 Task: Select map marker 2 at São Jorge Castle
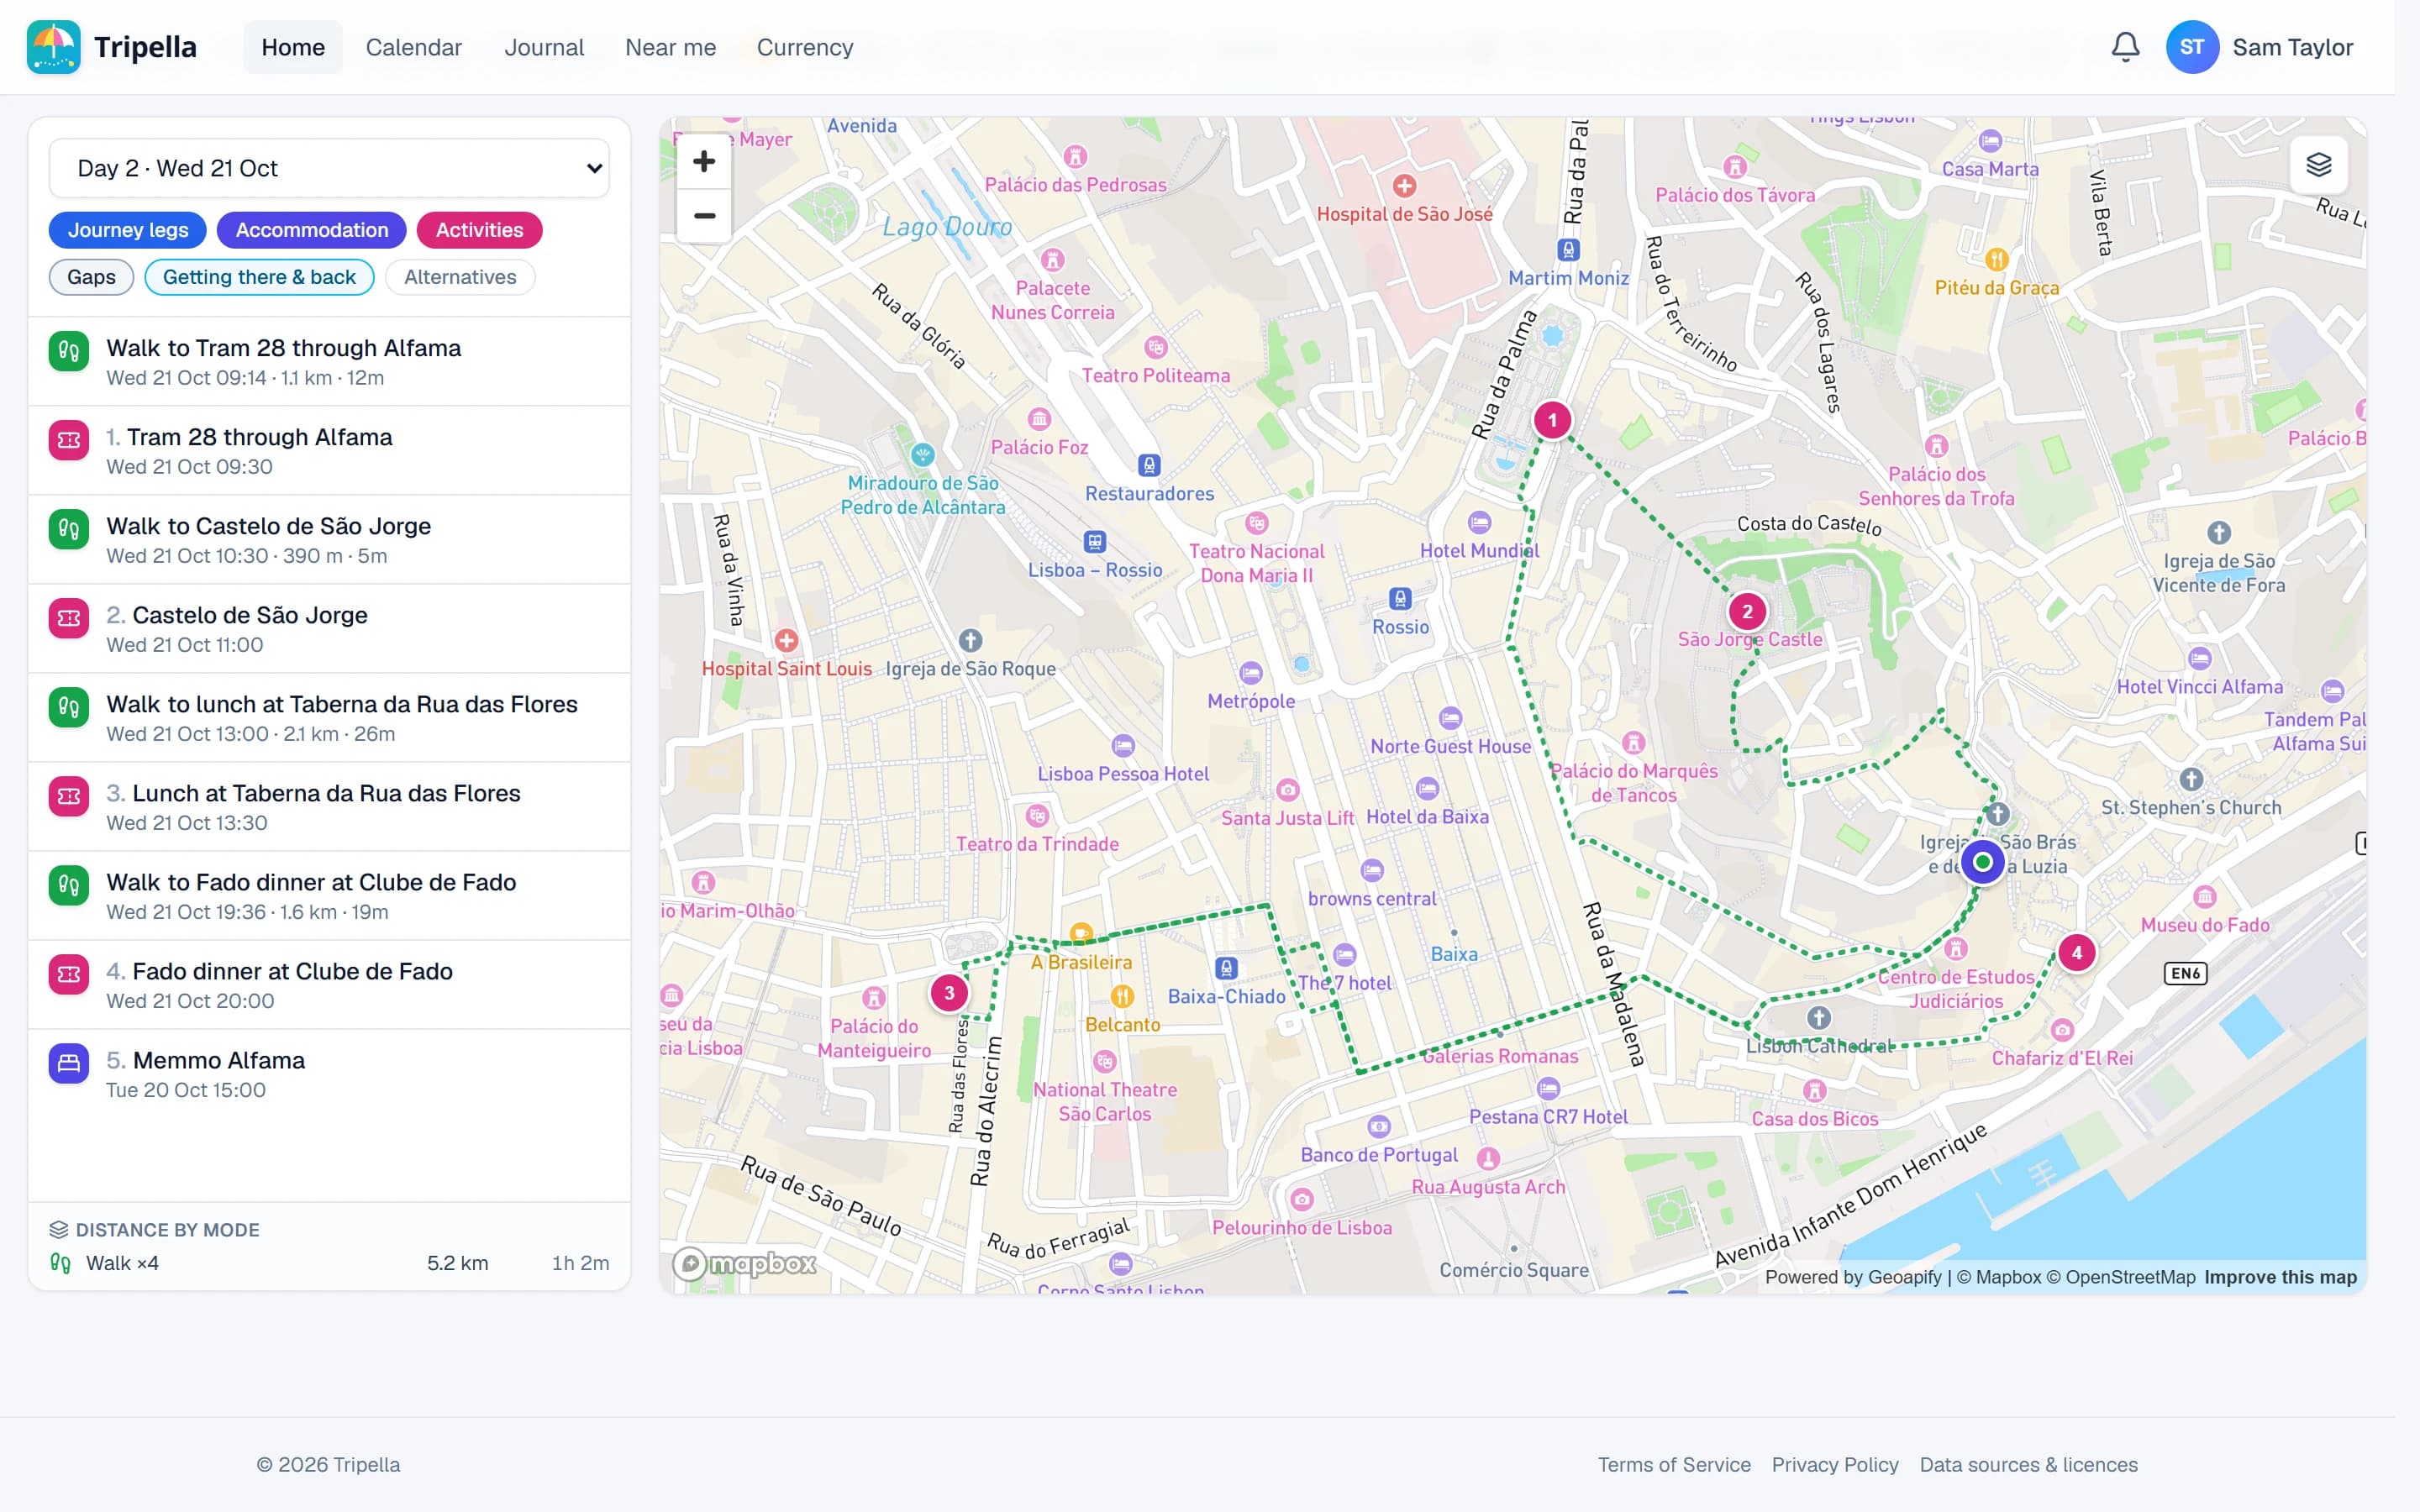pyautogui.click(x=1747, y=611)
